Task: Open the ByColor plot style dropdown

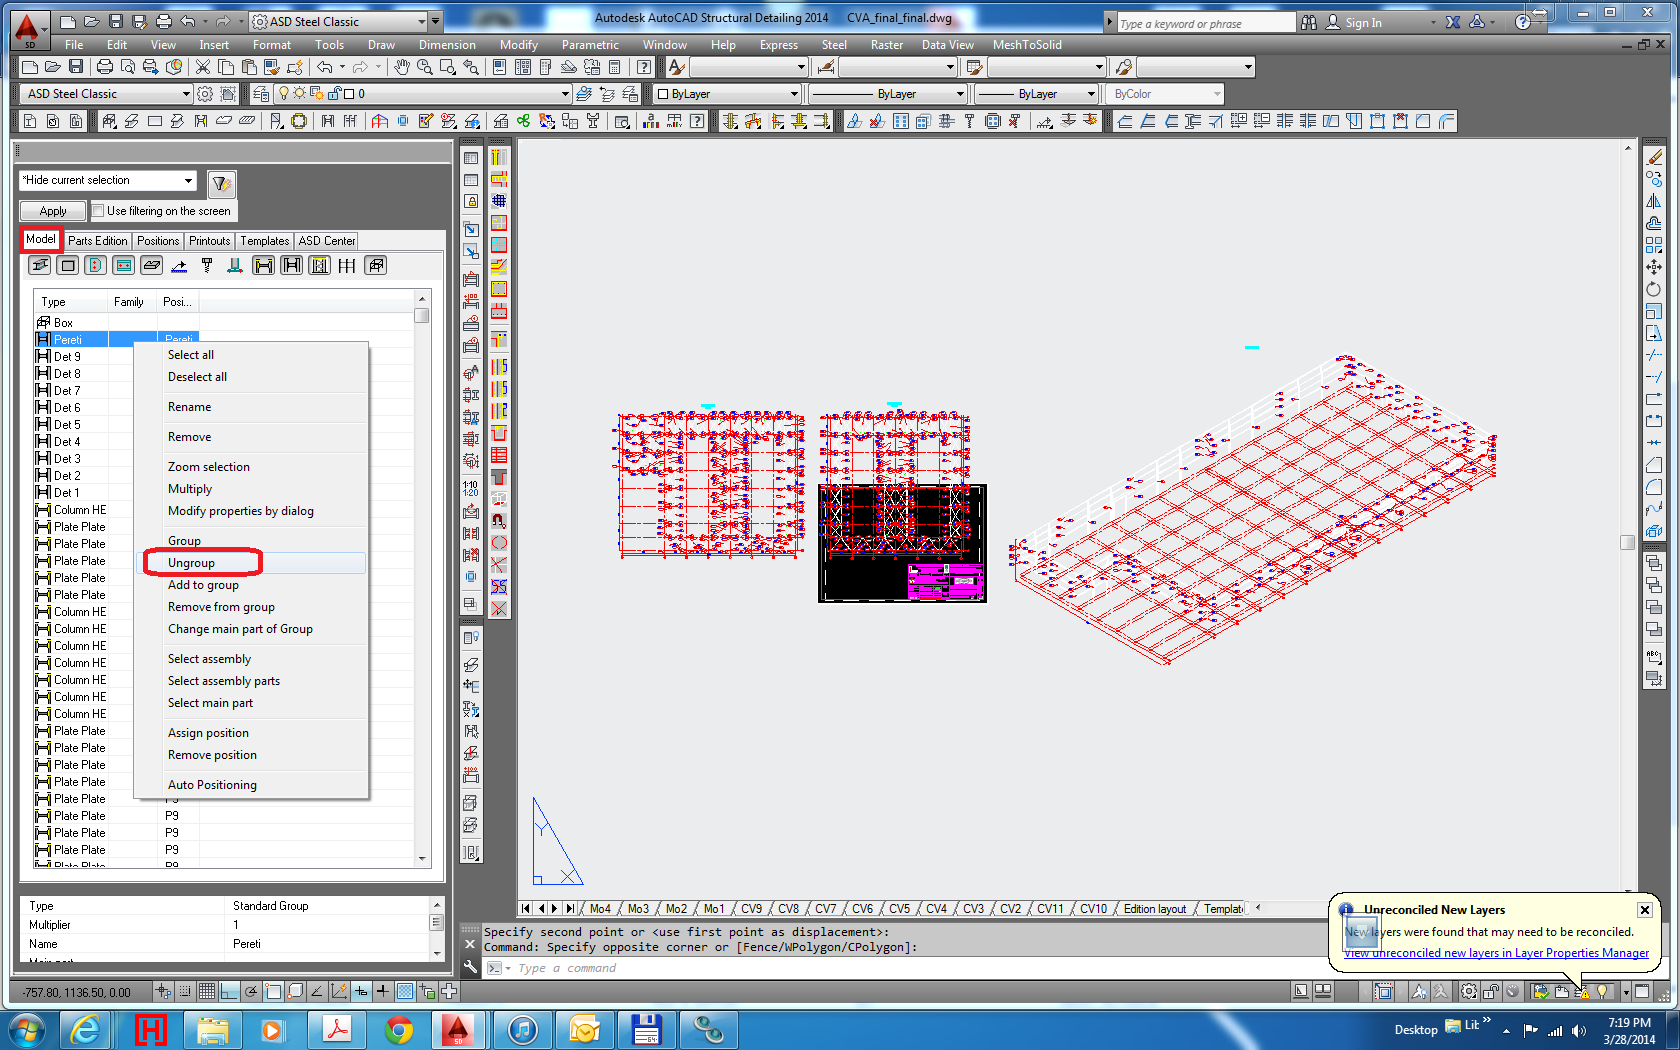Action: (1165, 93)
